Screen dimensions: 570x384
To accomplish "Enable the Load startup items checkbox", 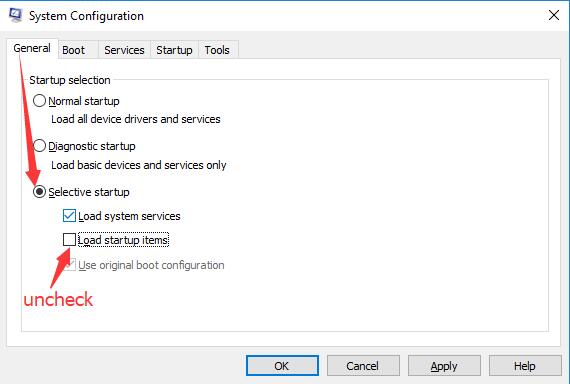I will 69,240.
